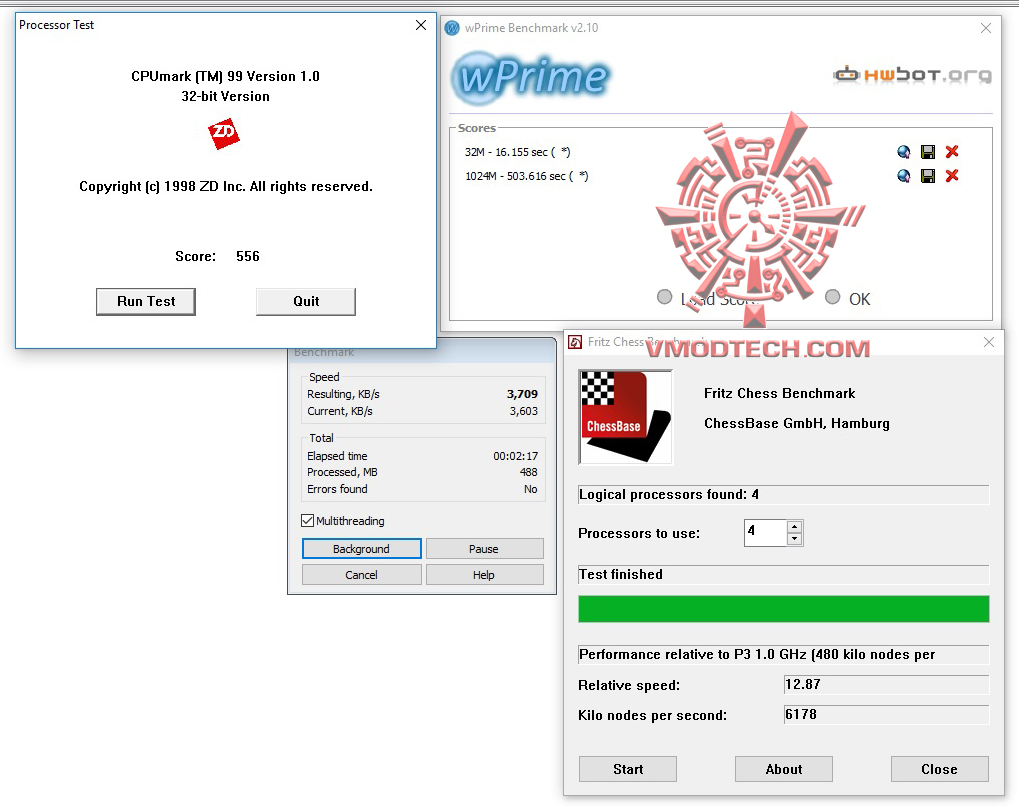Run Test in CPUmark Processor Test
Screen dimensions: 1019x806
click(146, 302)
